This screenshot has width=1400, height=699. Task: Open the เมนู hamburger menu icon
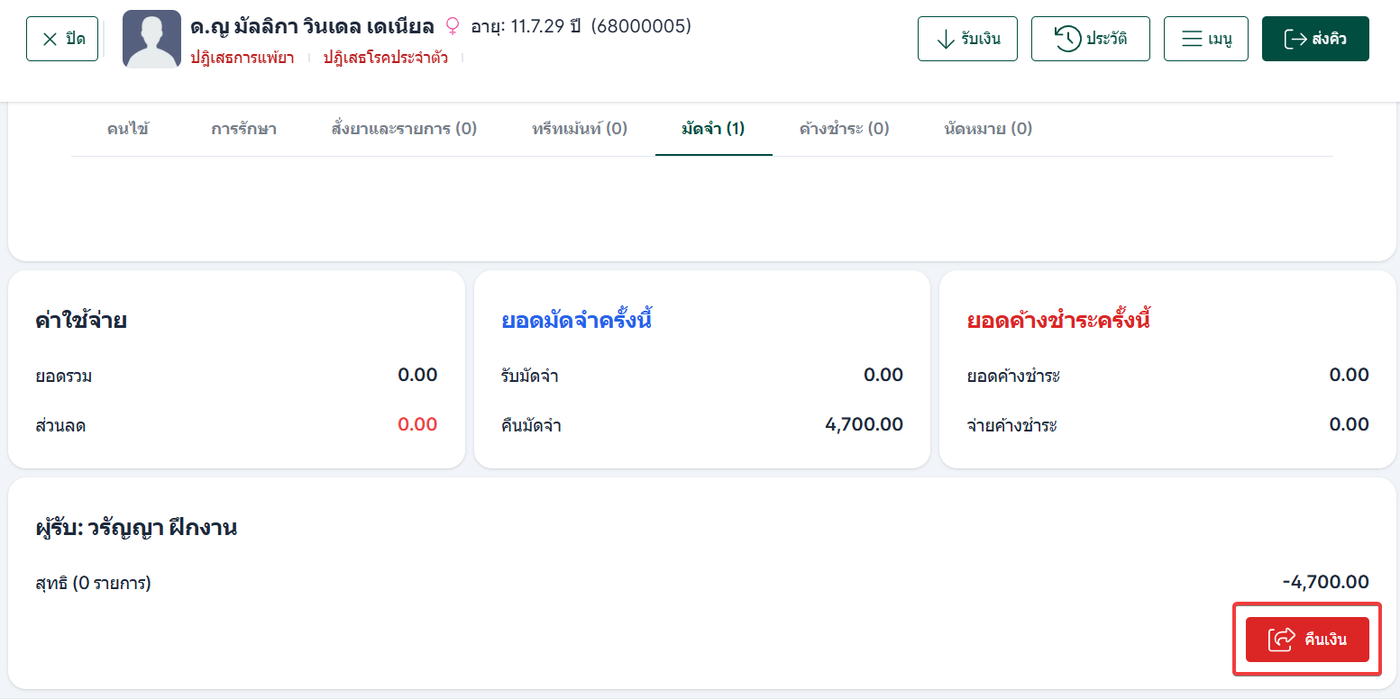point(1191,39)
